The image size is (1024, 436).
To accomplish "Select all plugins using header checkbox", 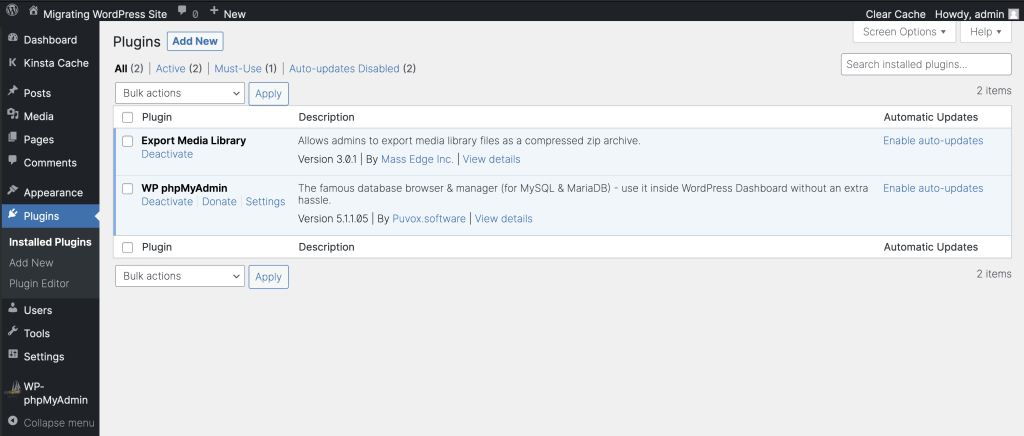I will pos(127,117).
